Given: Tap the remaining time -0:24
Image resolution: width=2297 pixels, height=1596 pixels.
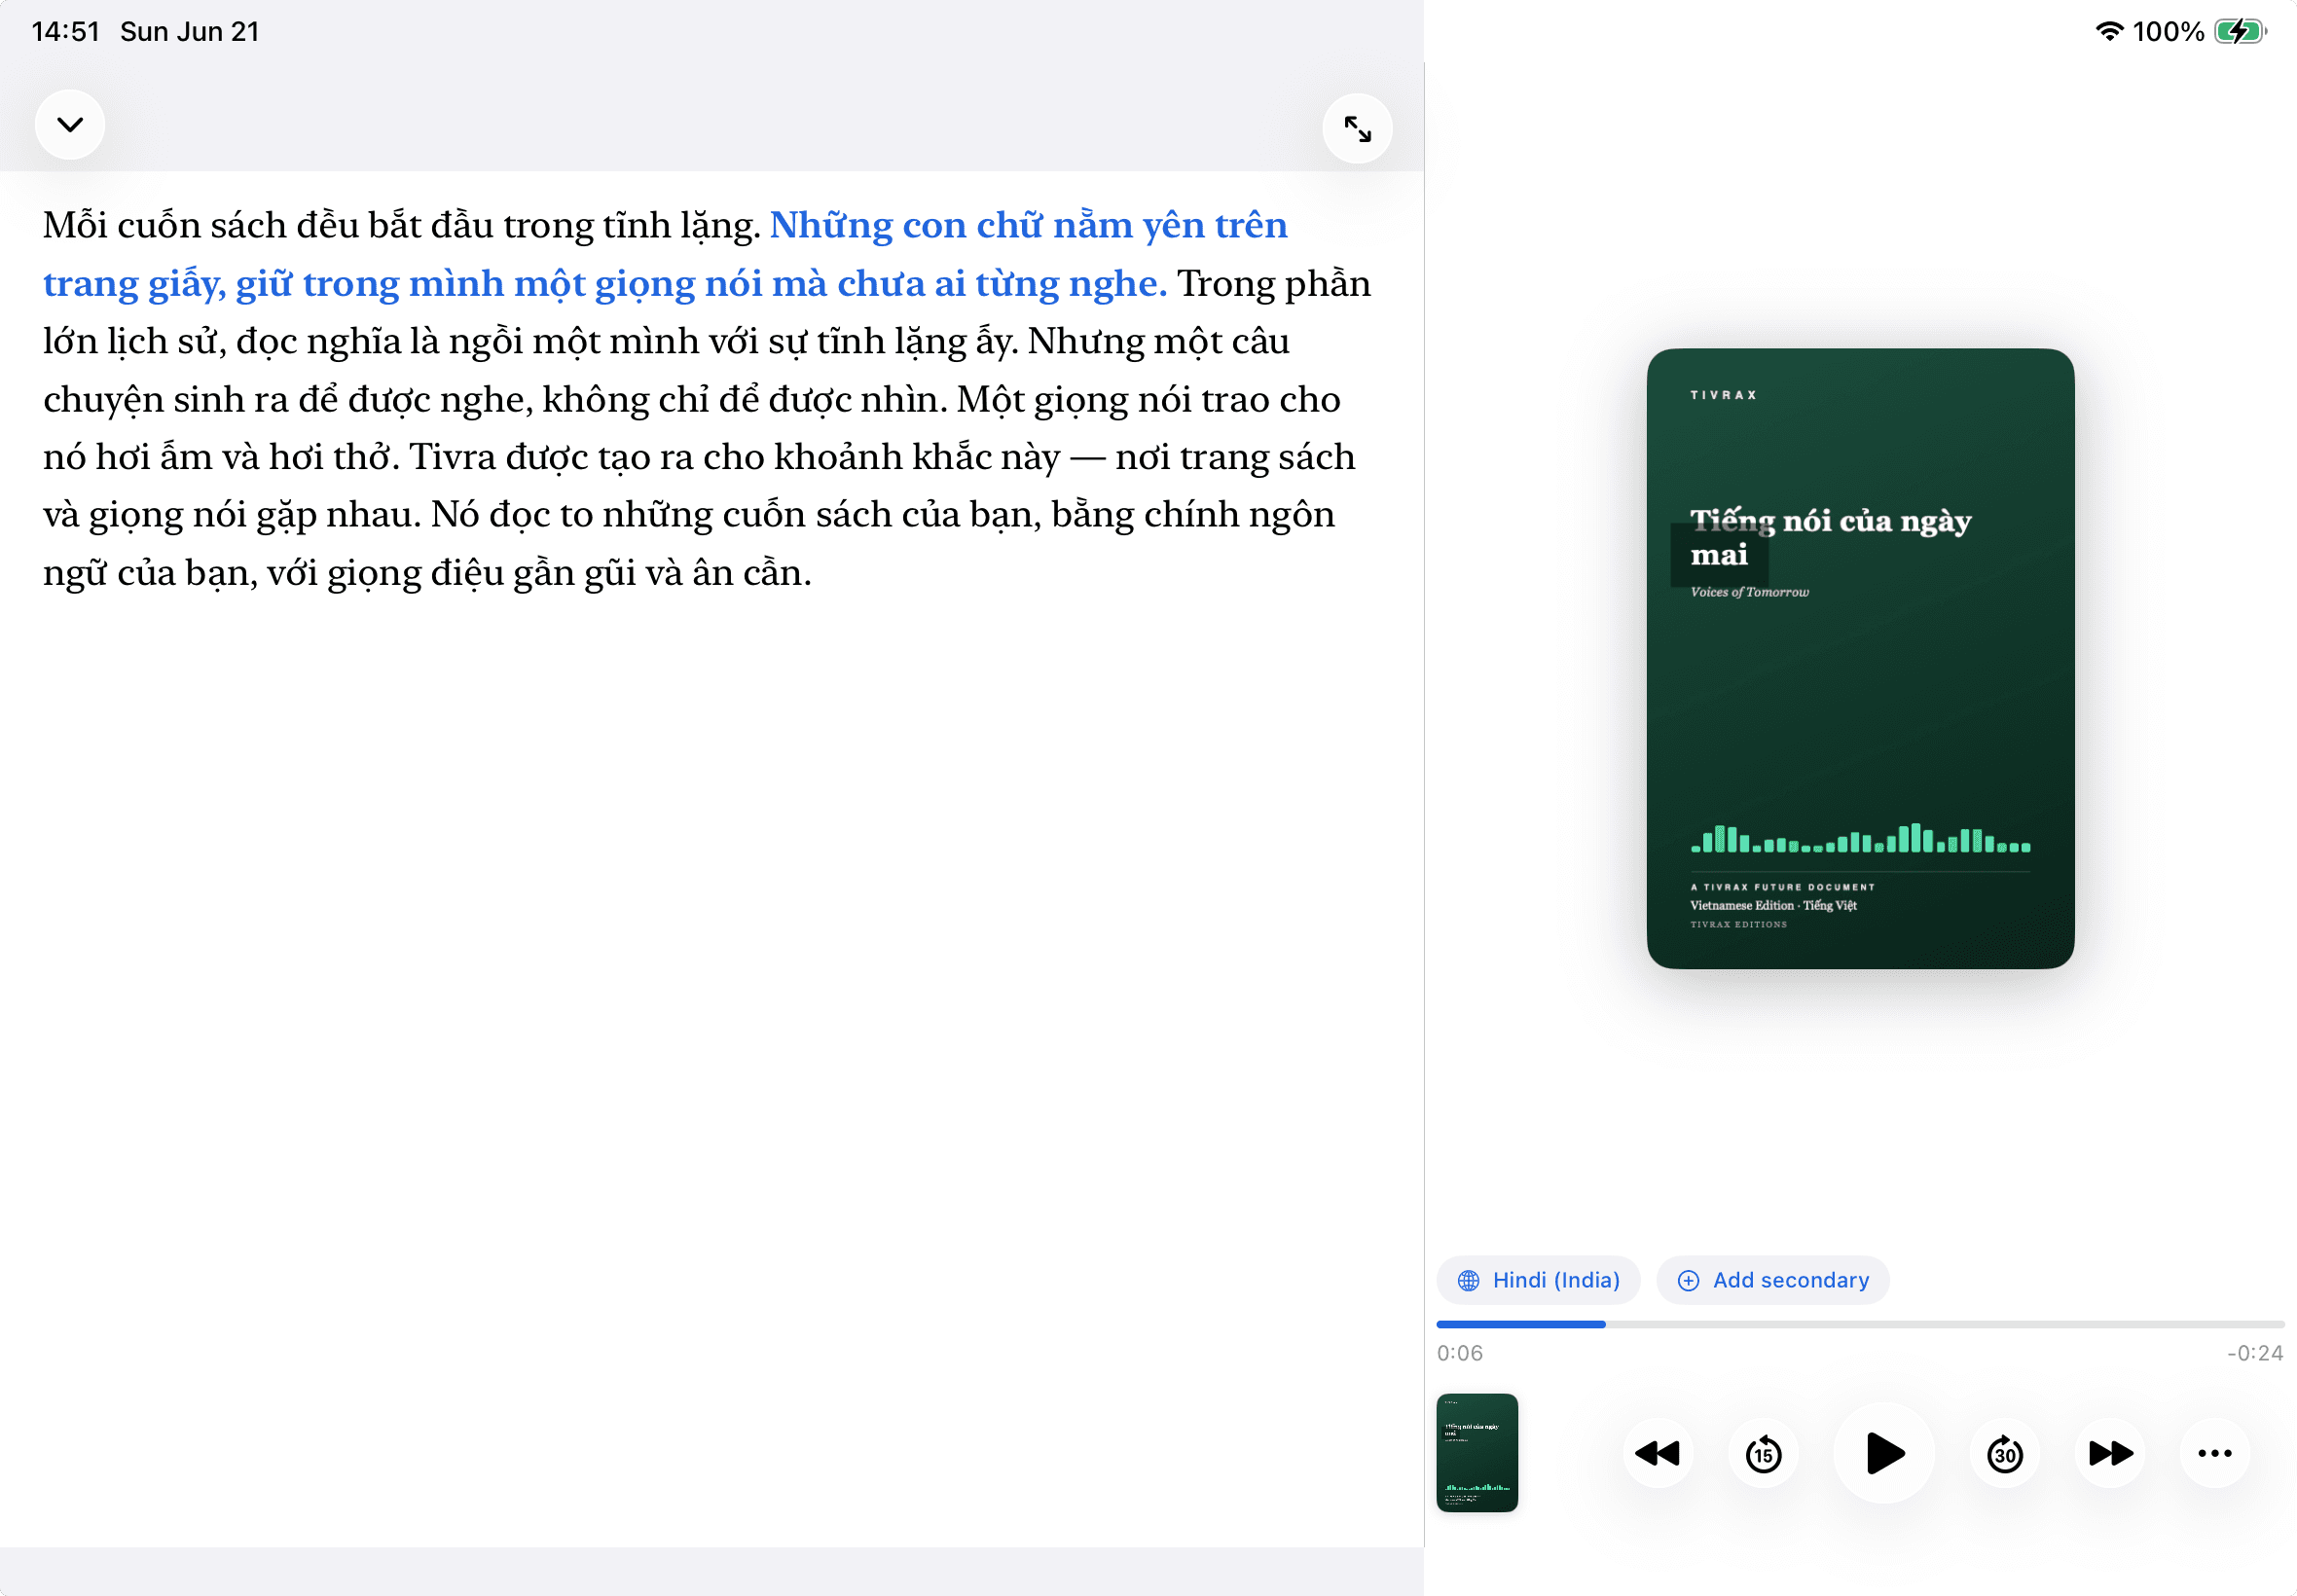Looking at the screenshot, I should [2255, 1353].
